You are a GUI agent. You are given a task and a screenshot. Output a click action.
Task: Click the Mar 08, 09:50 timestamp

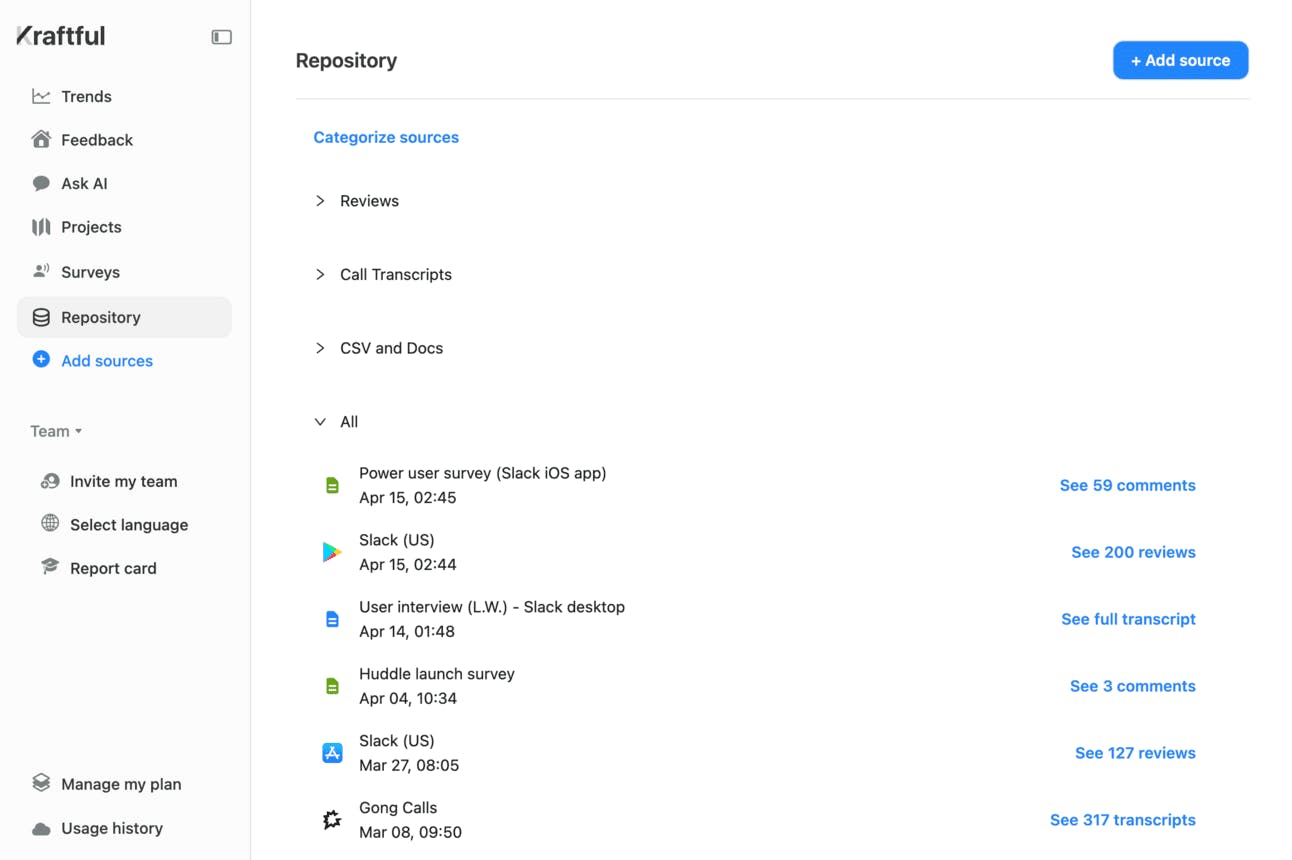[x=410, y=833]
